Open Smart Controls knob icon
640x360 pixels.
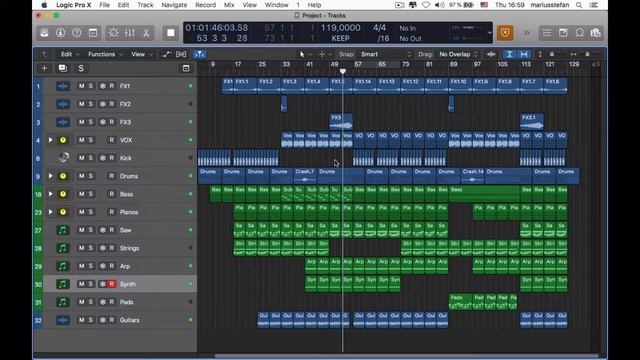point(113,33)
